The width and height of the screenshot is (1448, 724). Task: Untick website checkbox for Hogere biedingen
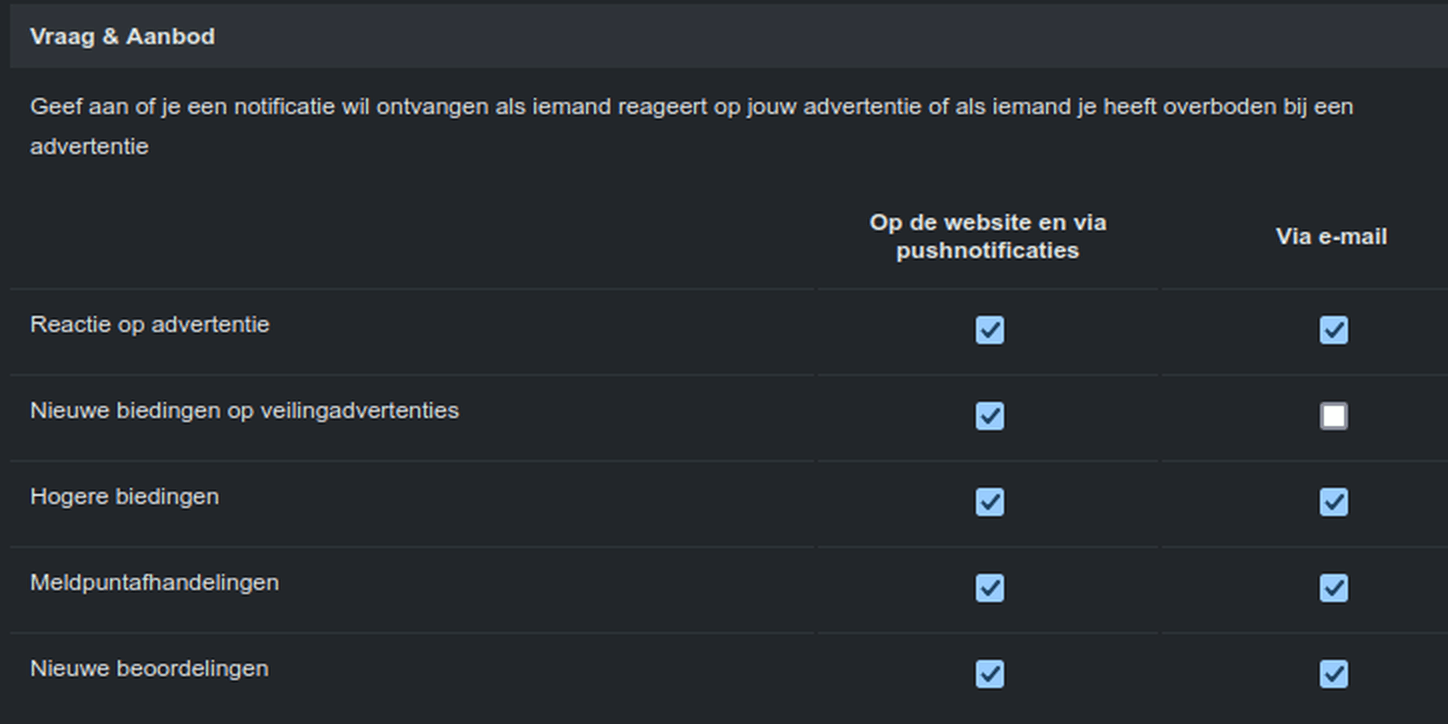(x=989, y=502)
